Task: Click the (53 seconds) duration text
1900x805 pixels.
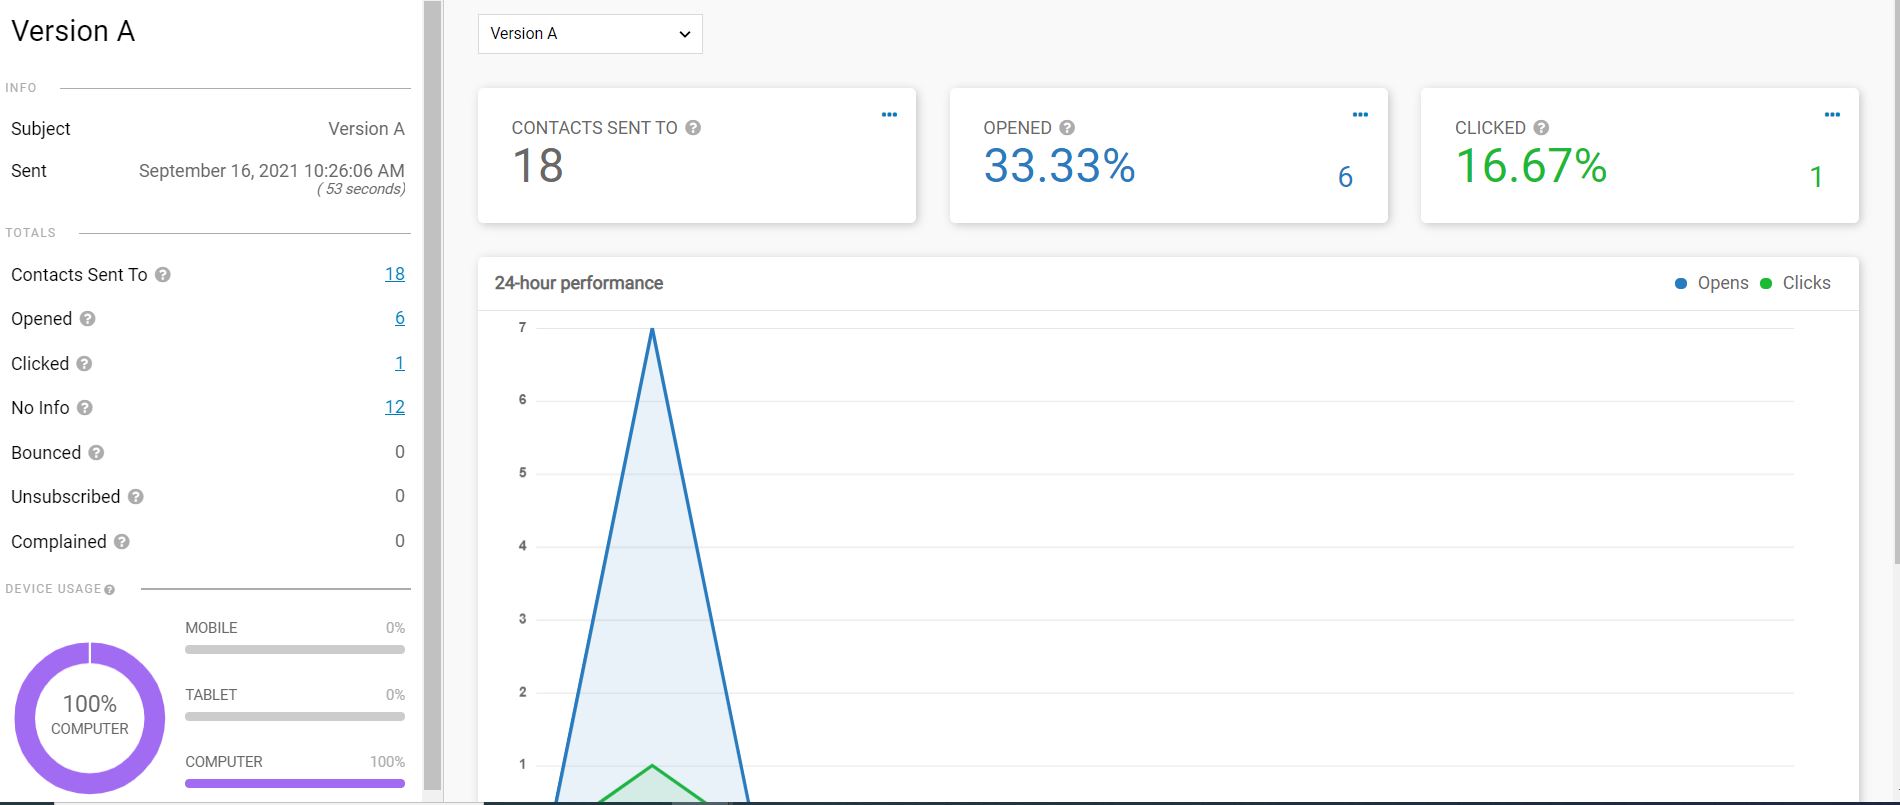Action: pos(361,189)
